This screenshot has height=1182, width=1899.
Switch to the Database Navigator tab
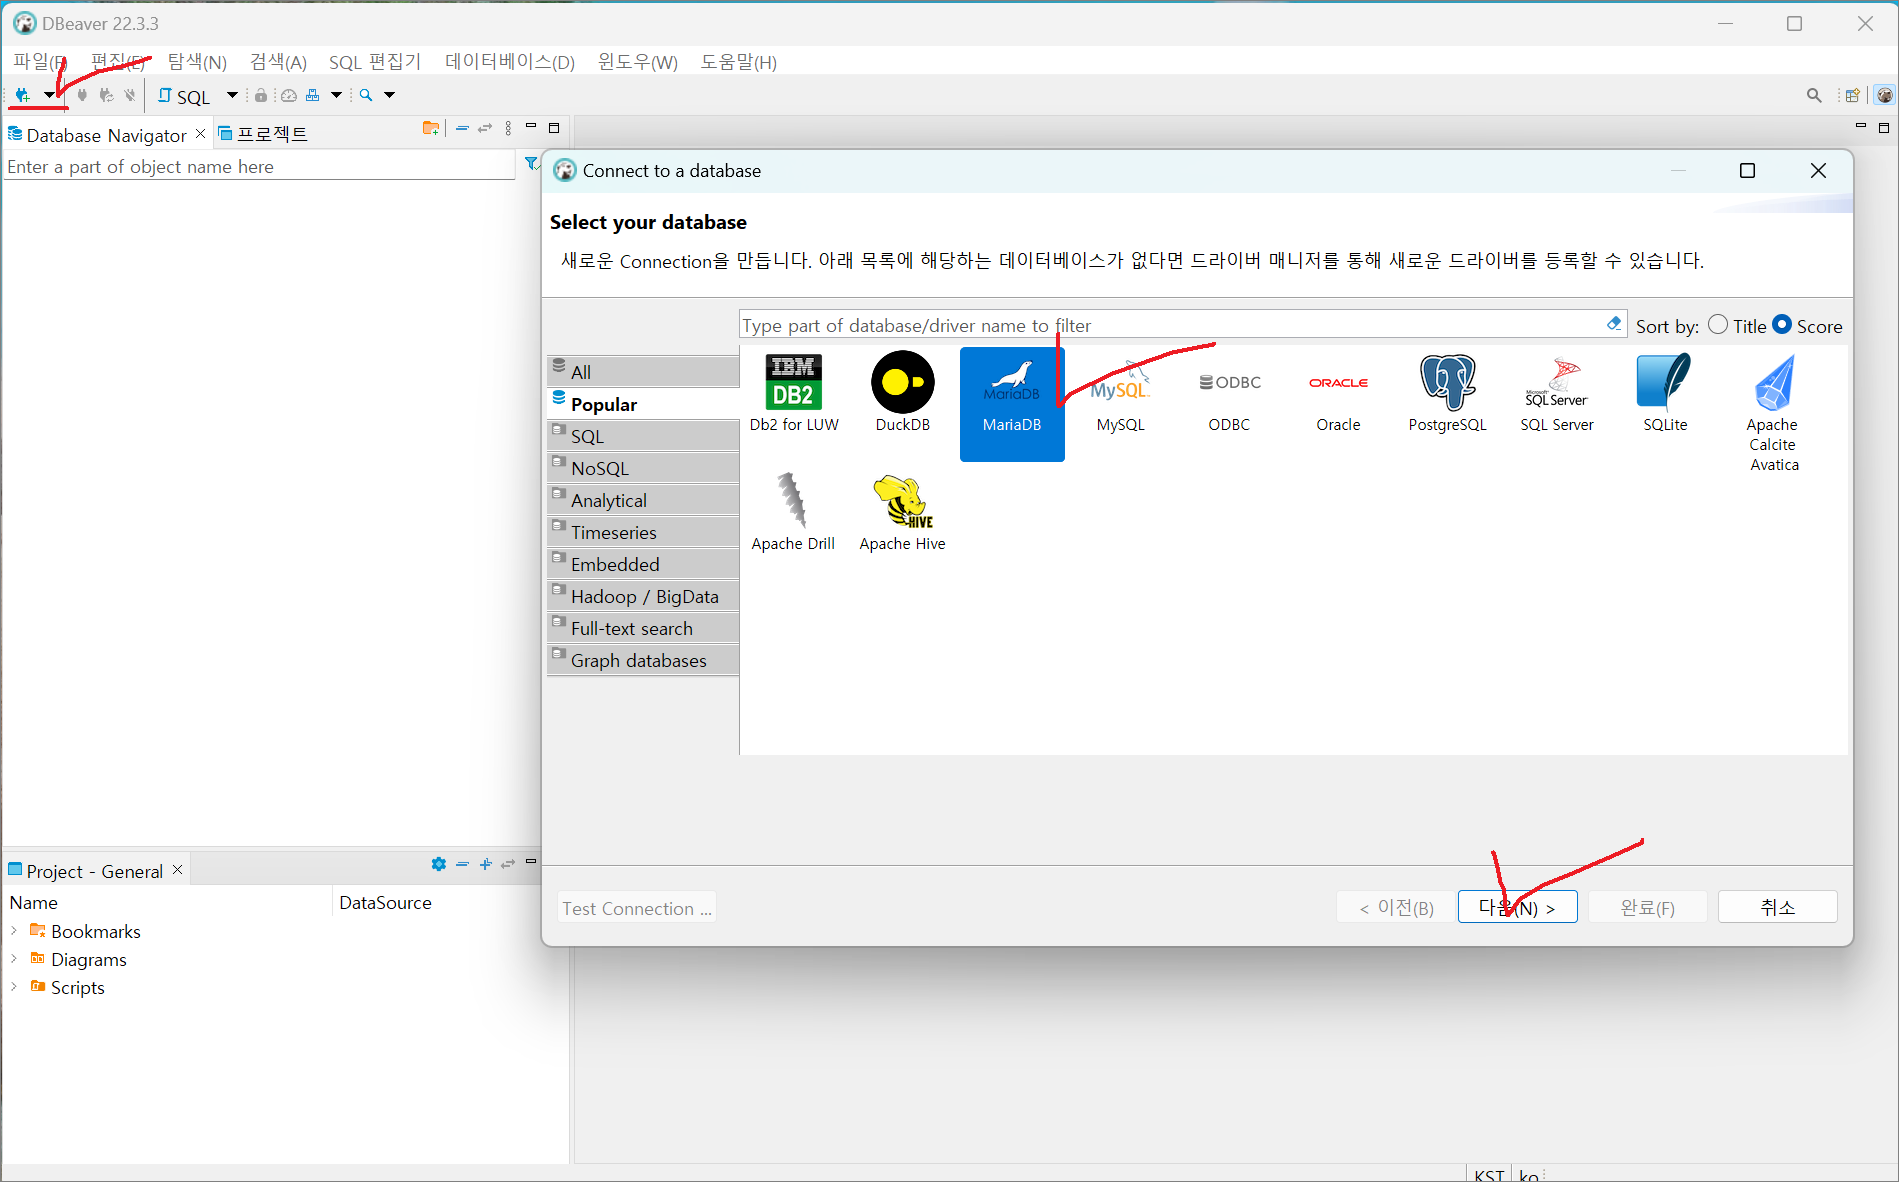(107, 135)
